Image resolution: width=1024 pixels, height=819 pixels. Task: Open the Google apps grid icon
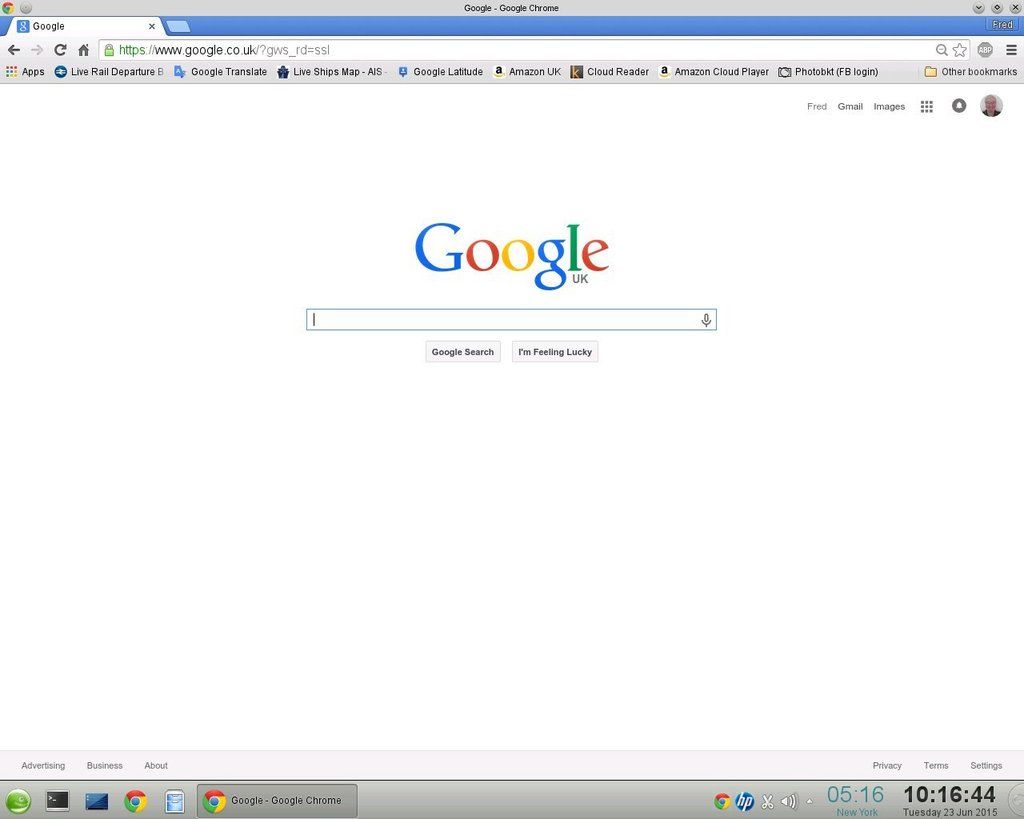(926, 106)
